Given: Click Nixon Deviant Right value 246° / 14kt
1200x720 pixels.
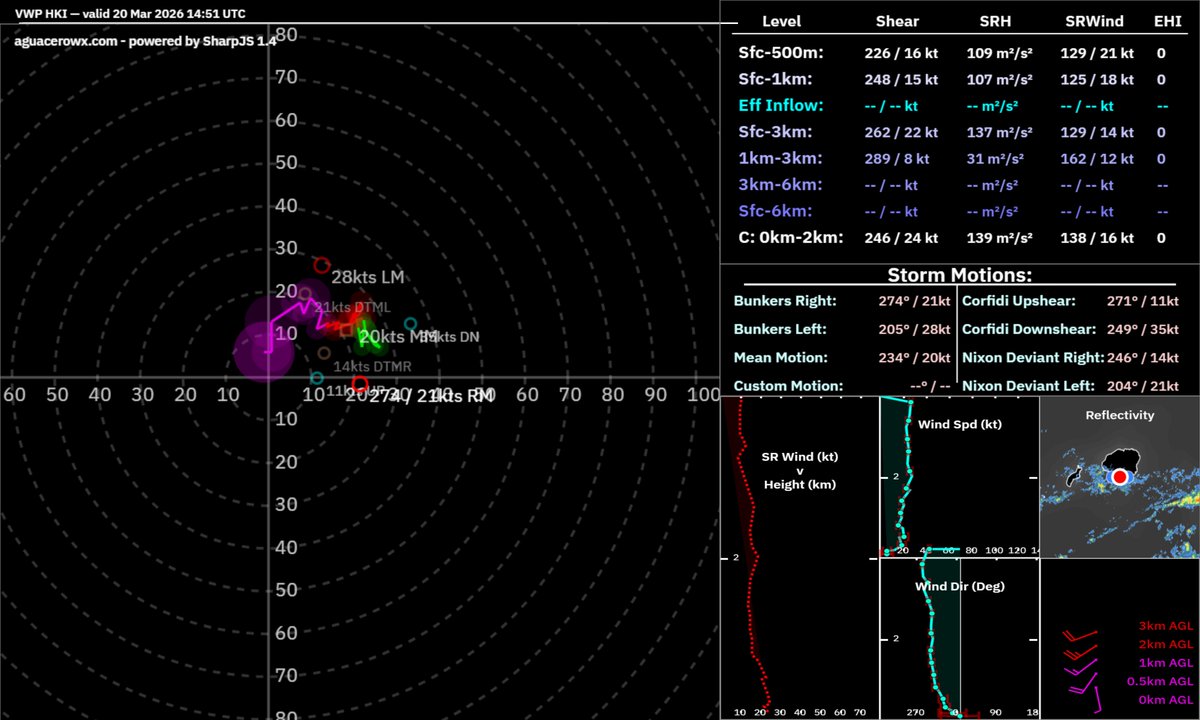Looking at the screenshot, I should click(1144, 357).
